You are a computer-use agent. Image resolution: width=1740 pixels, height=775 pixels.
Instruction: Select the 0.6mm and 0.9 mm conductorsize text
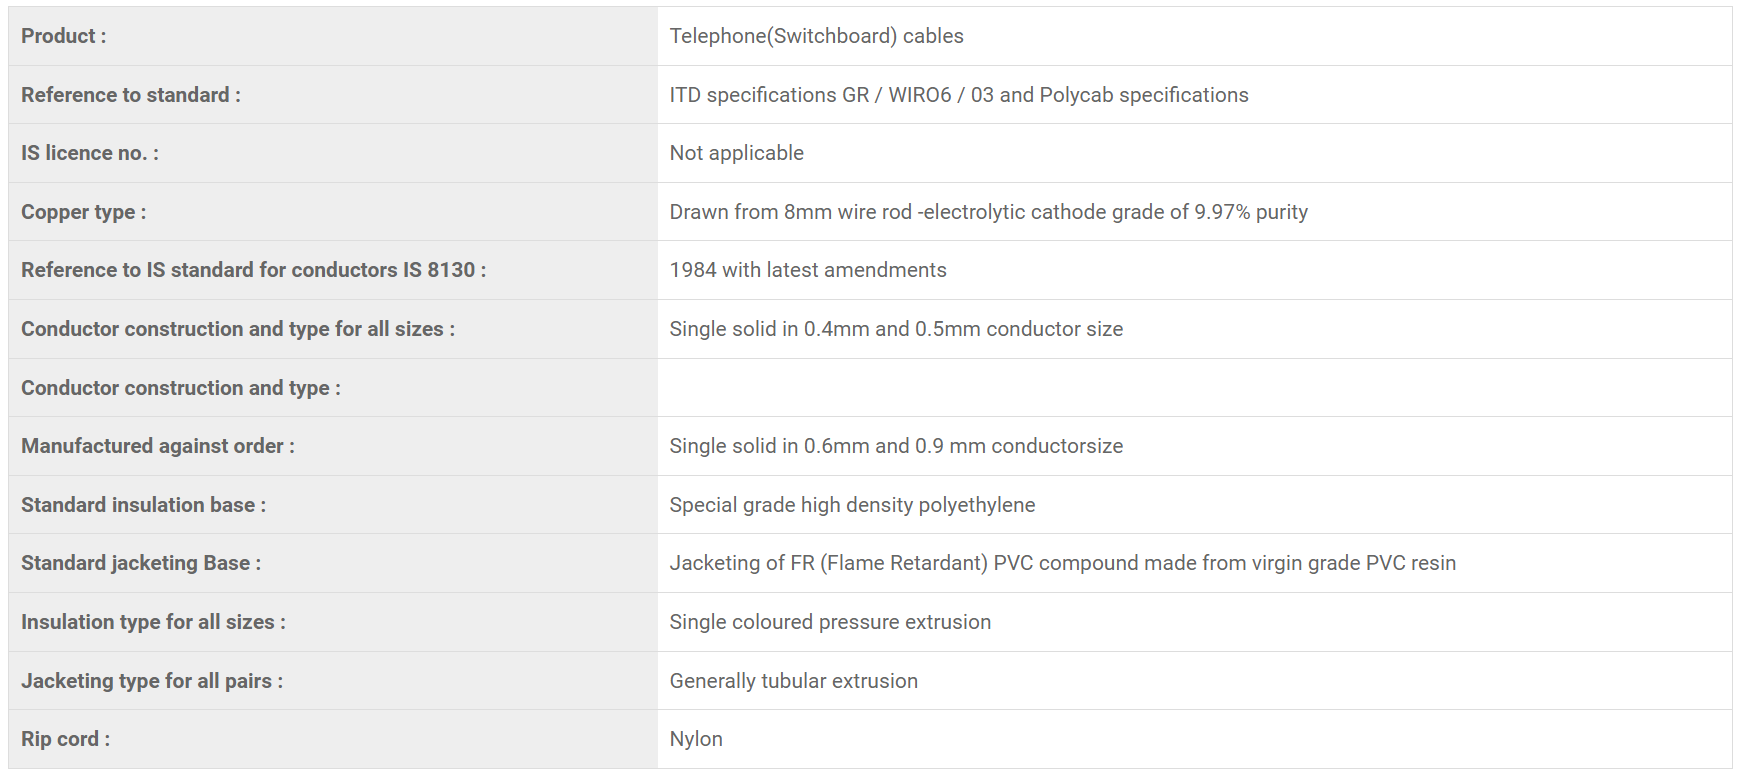pos(896,446)
